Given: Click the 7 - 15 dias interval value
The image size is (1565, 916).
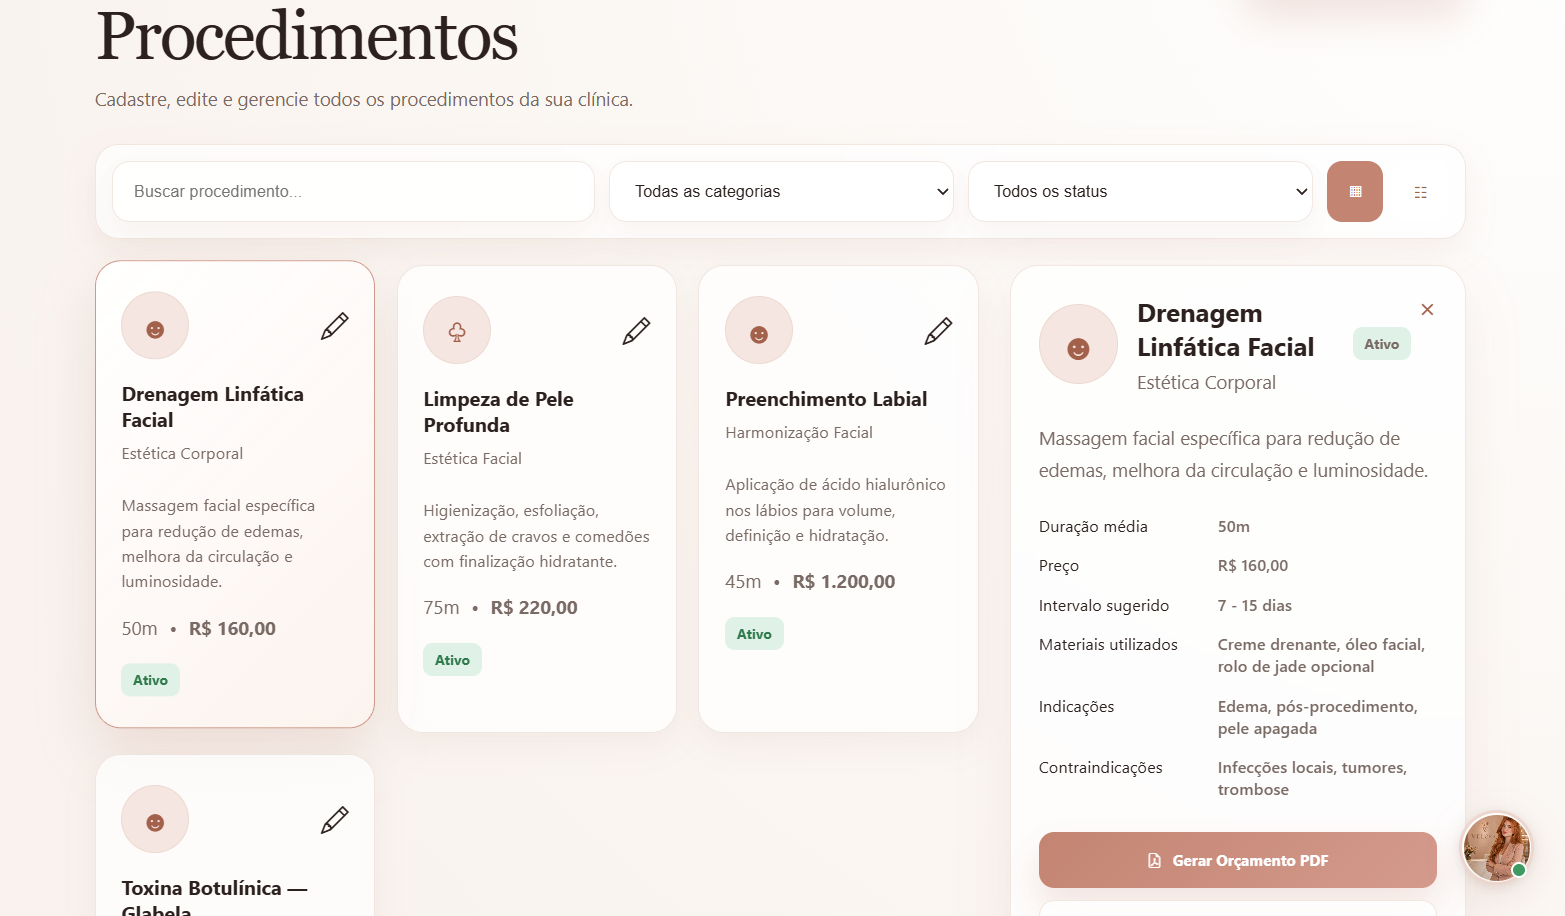Looking at the screenshot, I should pos(1255,606).
